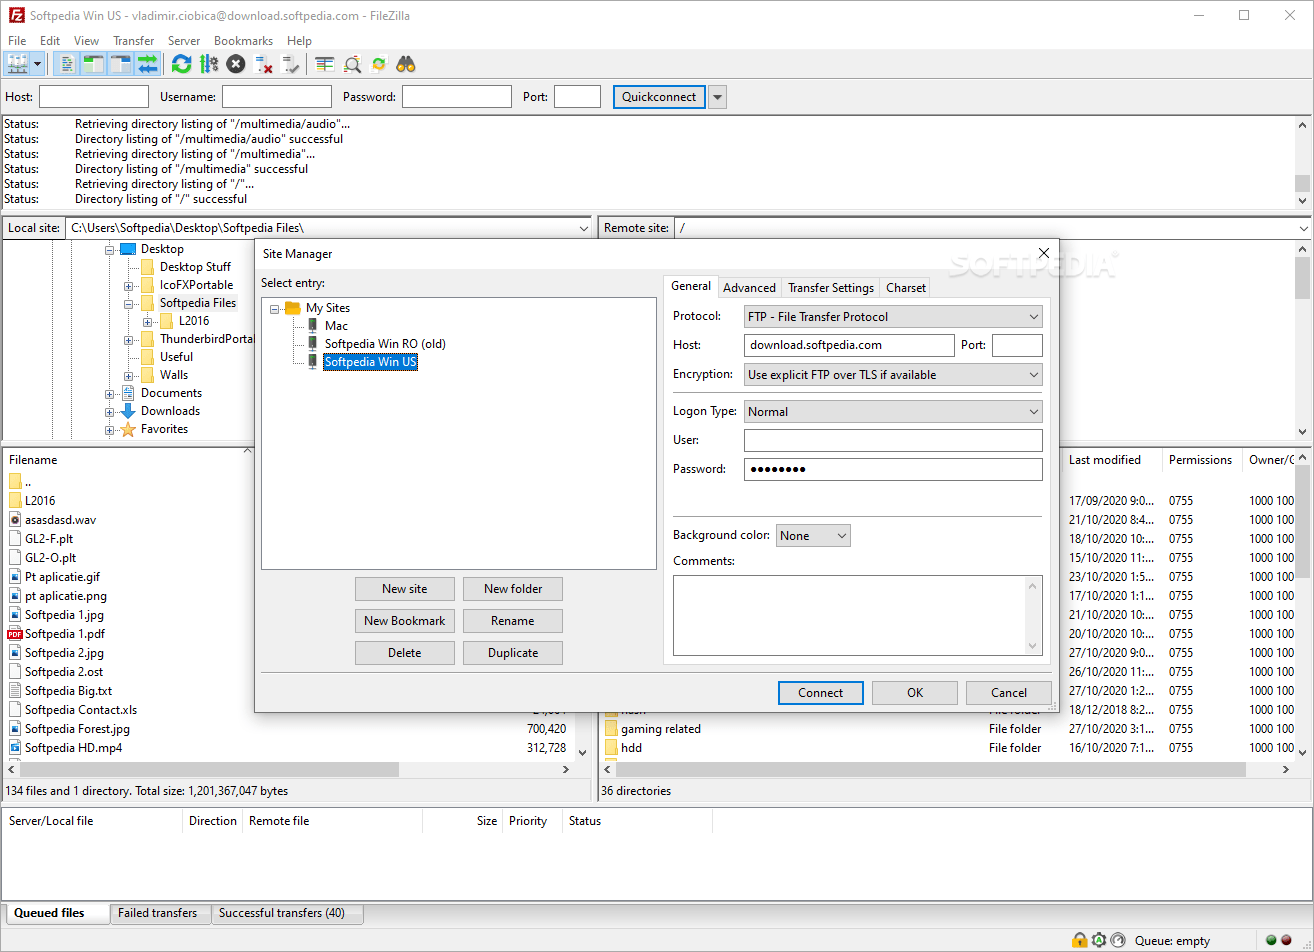1314x952 pixels.
Task: Click the Delete button
Action: 405,653
